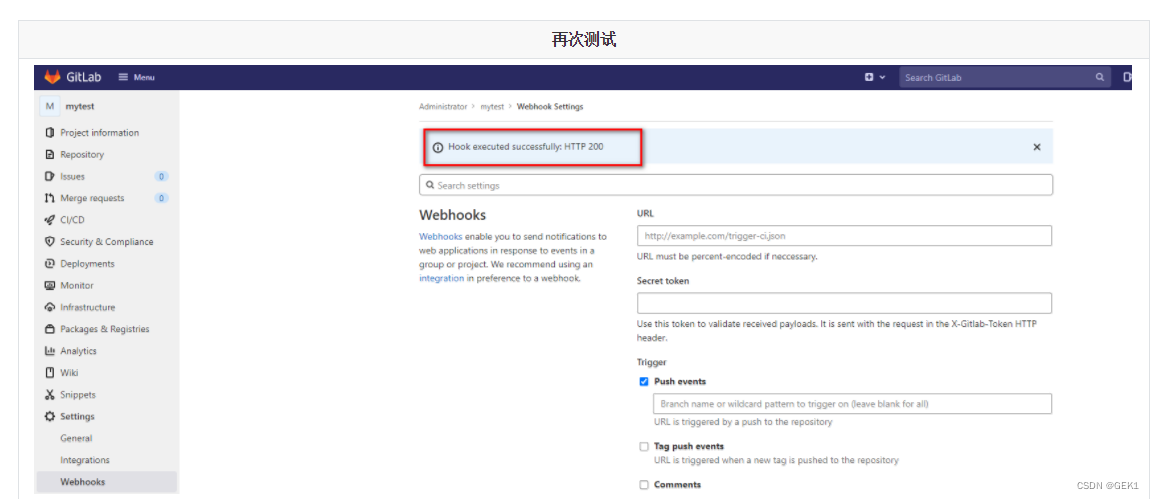Click the Wiki book icon
Image resolution: width=1154 pixels, height=499 pixels.
tap(50, 372)
